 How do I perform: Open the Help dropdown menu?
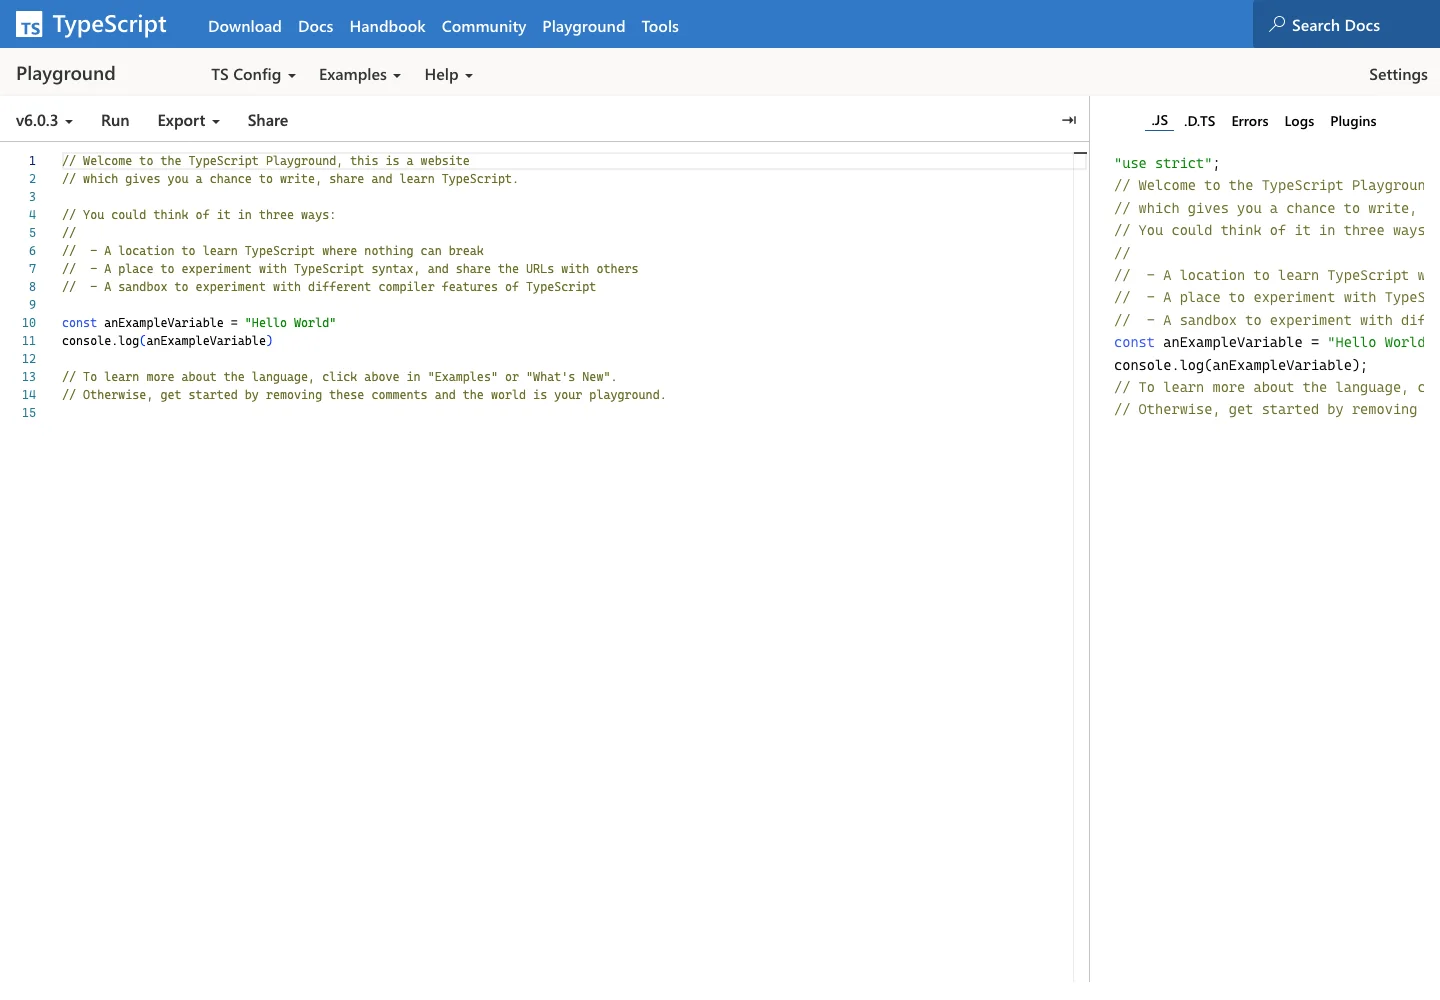[448, 75]
